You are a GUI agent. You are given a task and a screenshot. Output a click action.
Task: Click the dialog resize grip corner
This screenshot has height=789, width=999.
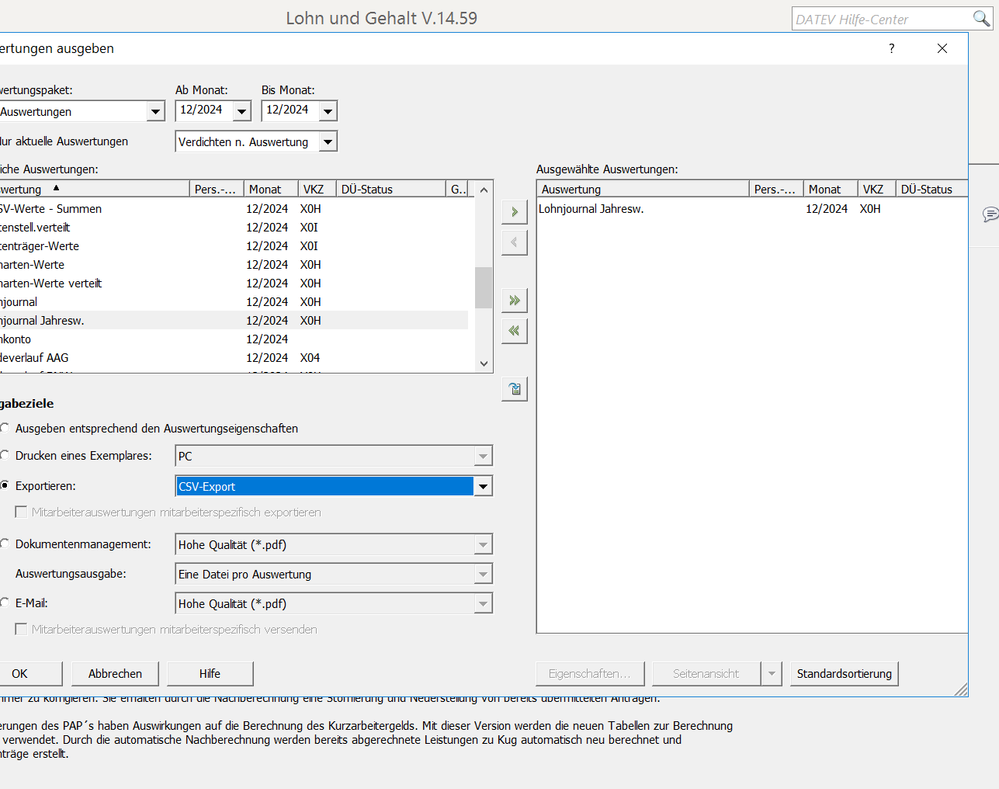[961, 690]
